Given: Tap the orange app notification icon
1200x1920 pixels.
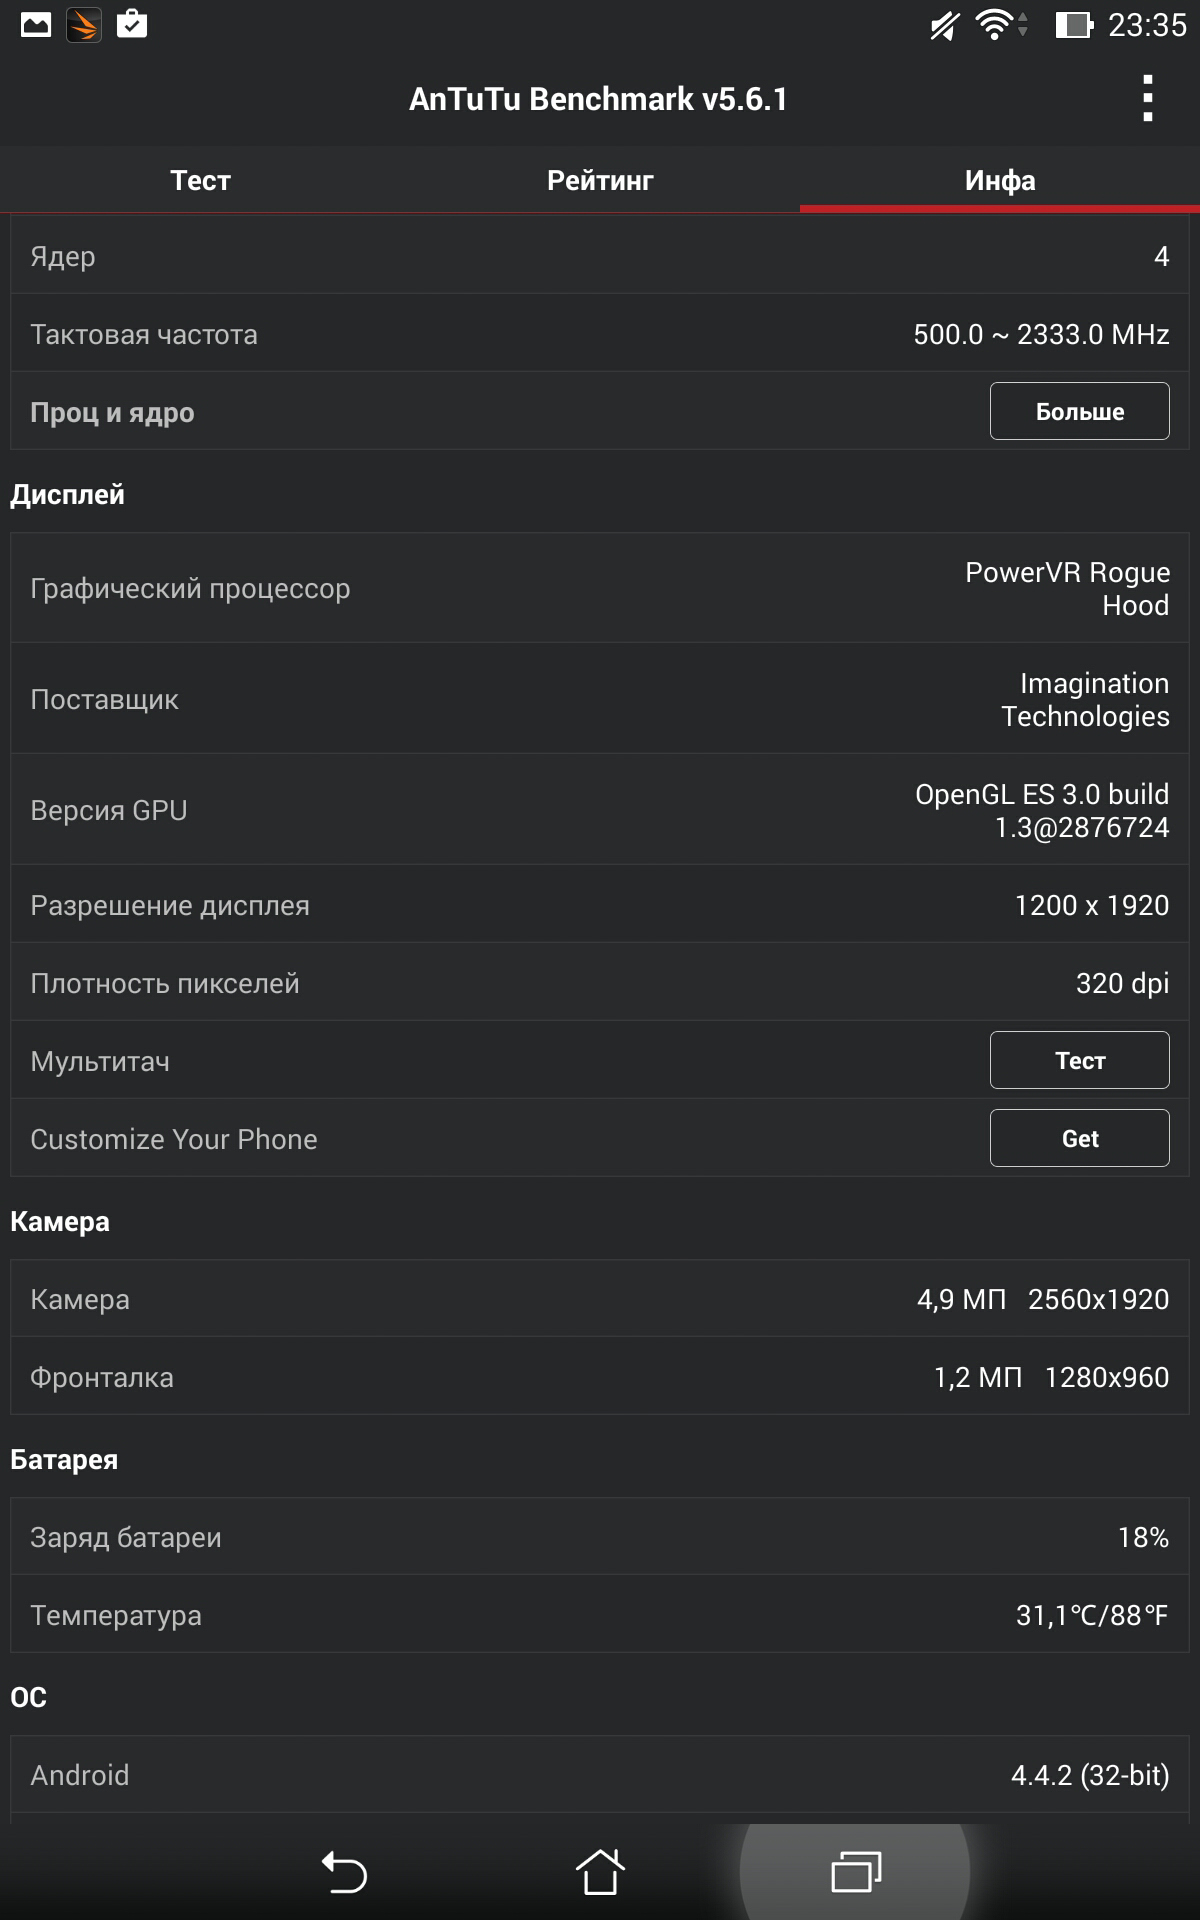Looking at the screenshot, I should click(x=84, y=25).
